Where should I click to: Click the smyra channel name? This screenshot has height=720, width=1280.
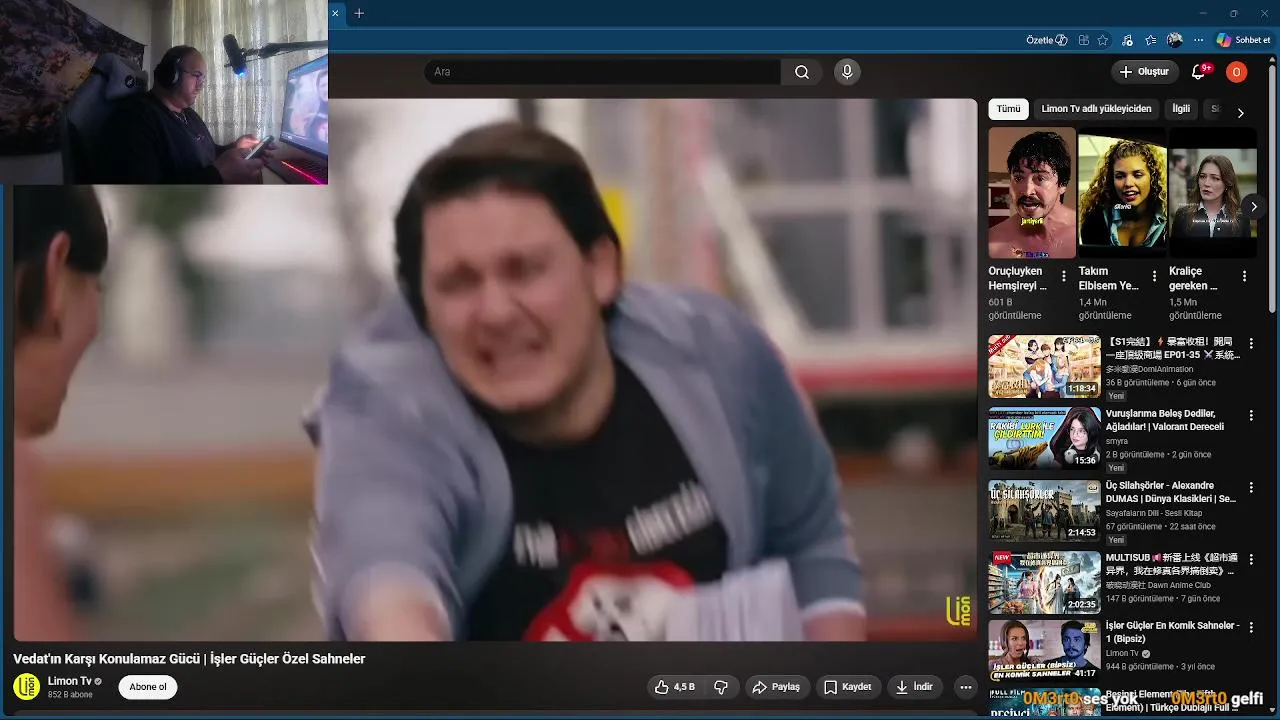click(1117, 441)
